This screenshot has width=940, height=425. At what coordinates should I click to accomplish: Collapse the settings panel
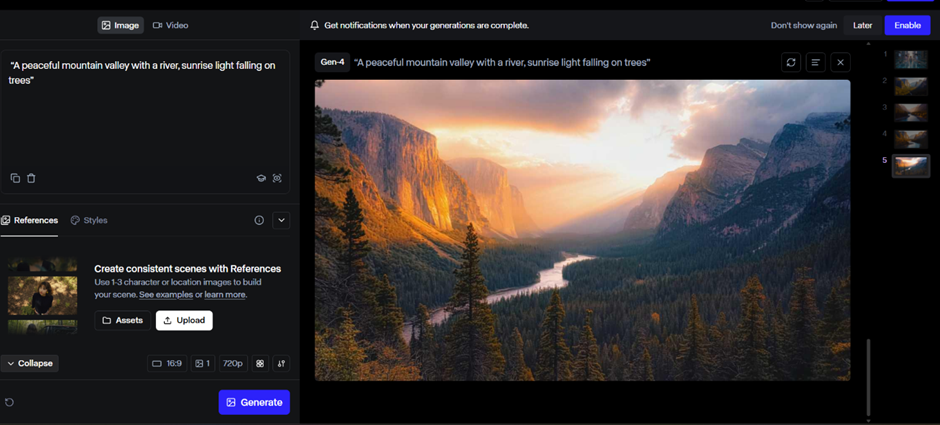(29, 363)
